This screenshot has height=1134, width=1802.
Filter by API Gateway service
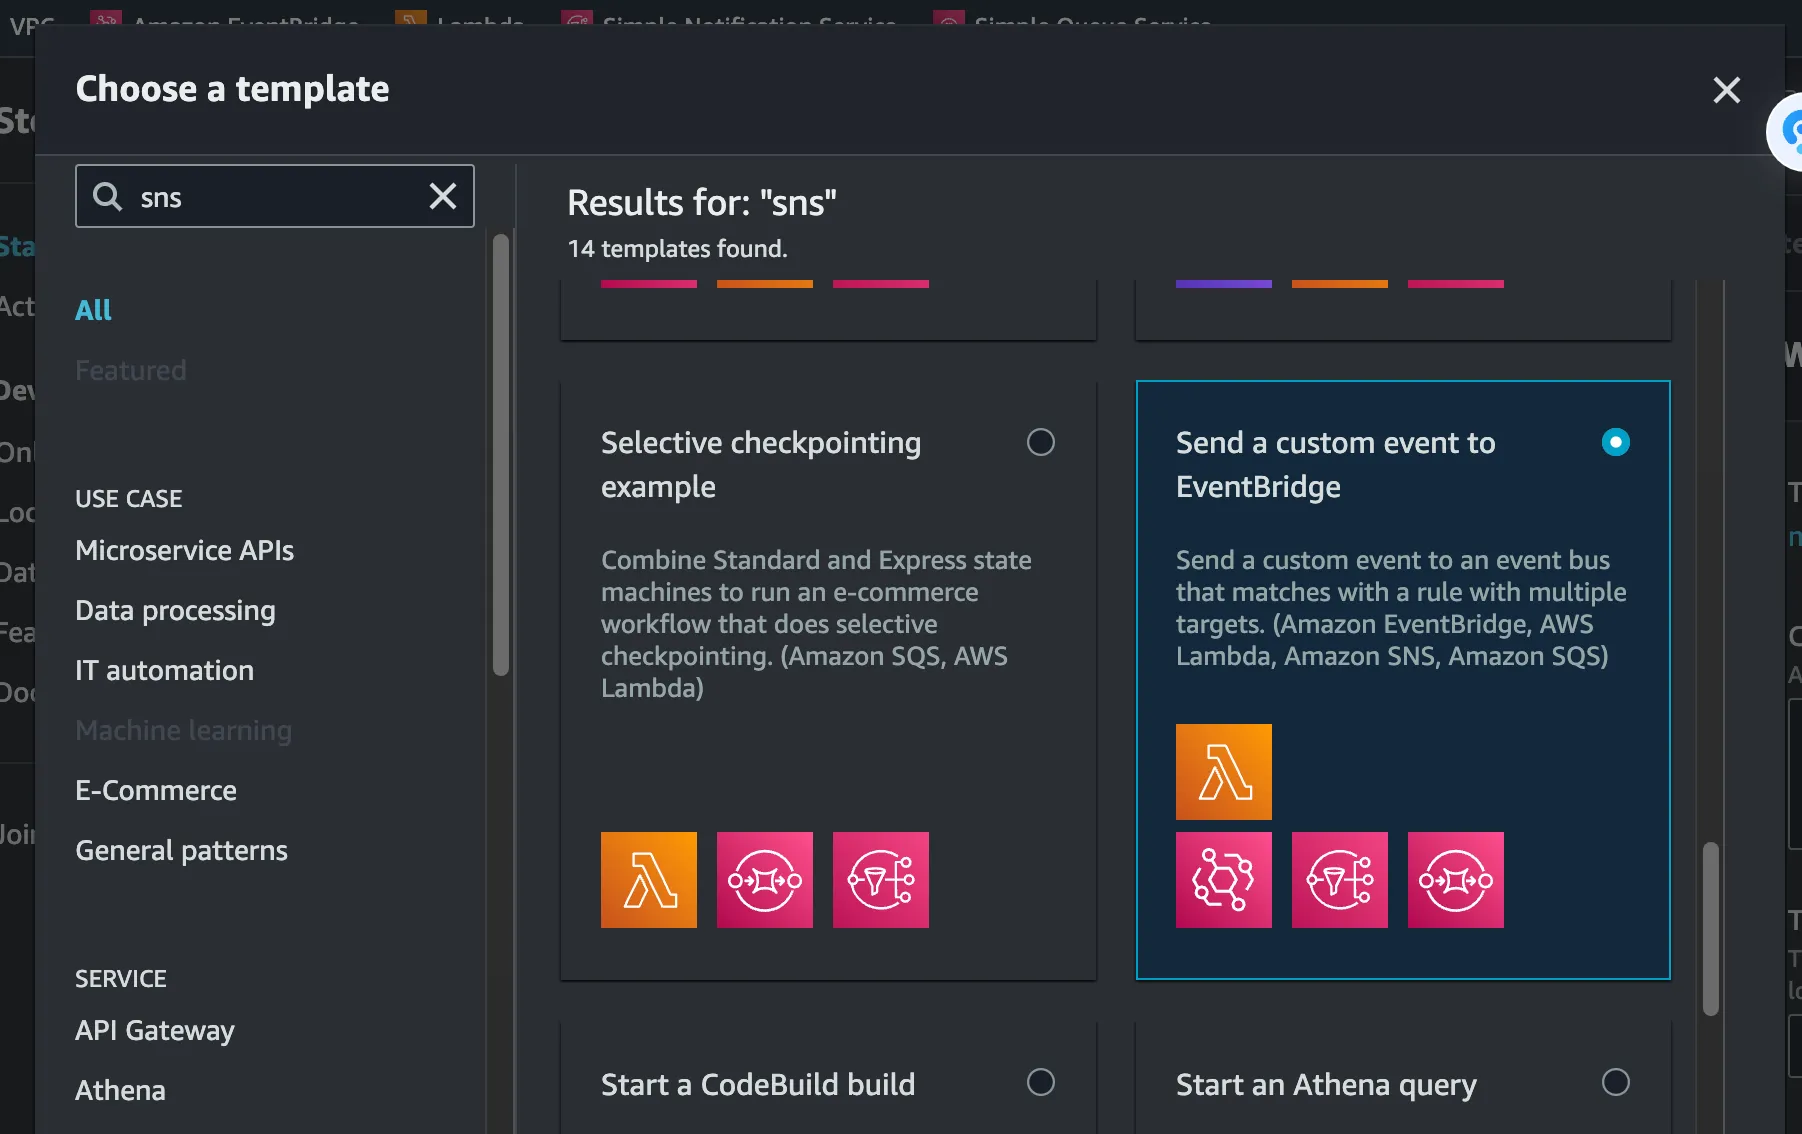click(x=155, y=1030)
